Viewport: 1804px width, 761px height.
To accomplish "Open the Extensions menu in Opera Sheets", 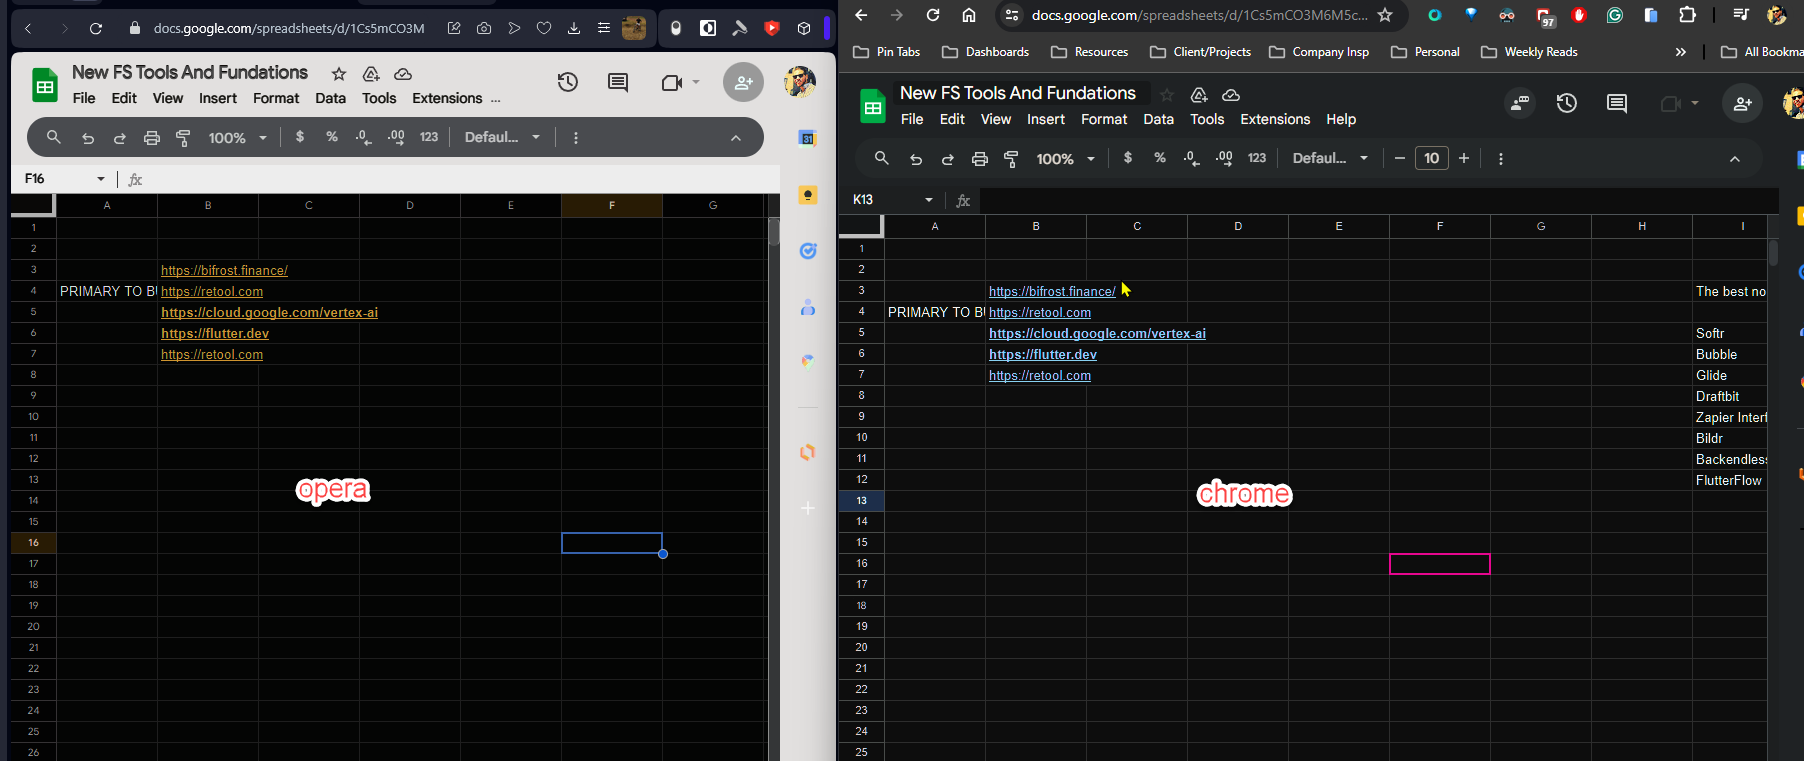I will [x=447, y=98].
